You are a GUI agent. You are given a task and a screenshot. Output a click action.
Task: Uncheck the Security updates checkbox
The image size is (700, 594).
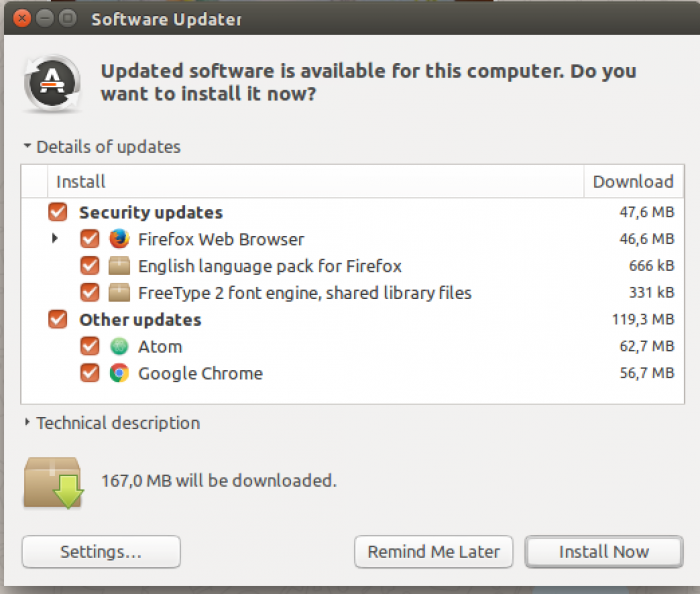pos(58,212)
